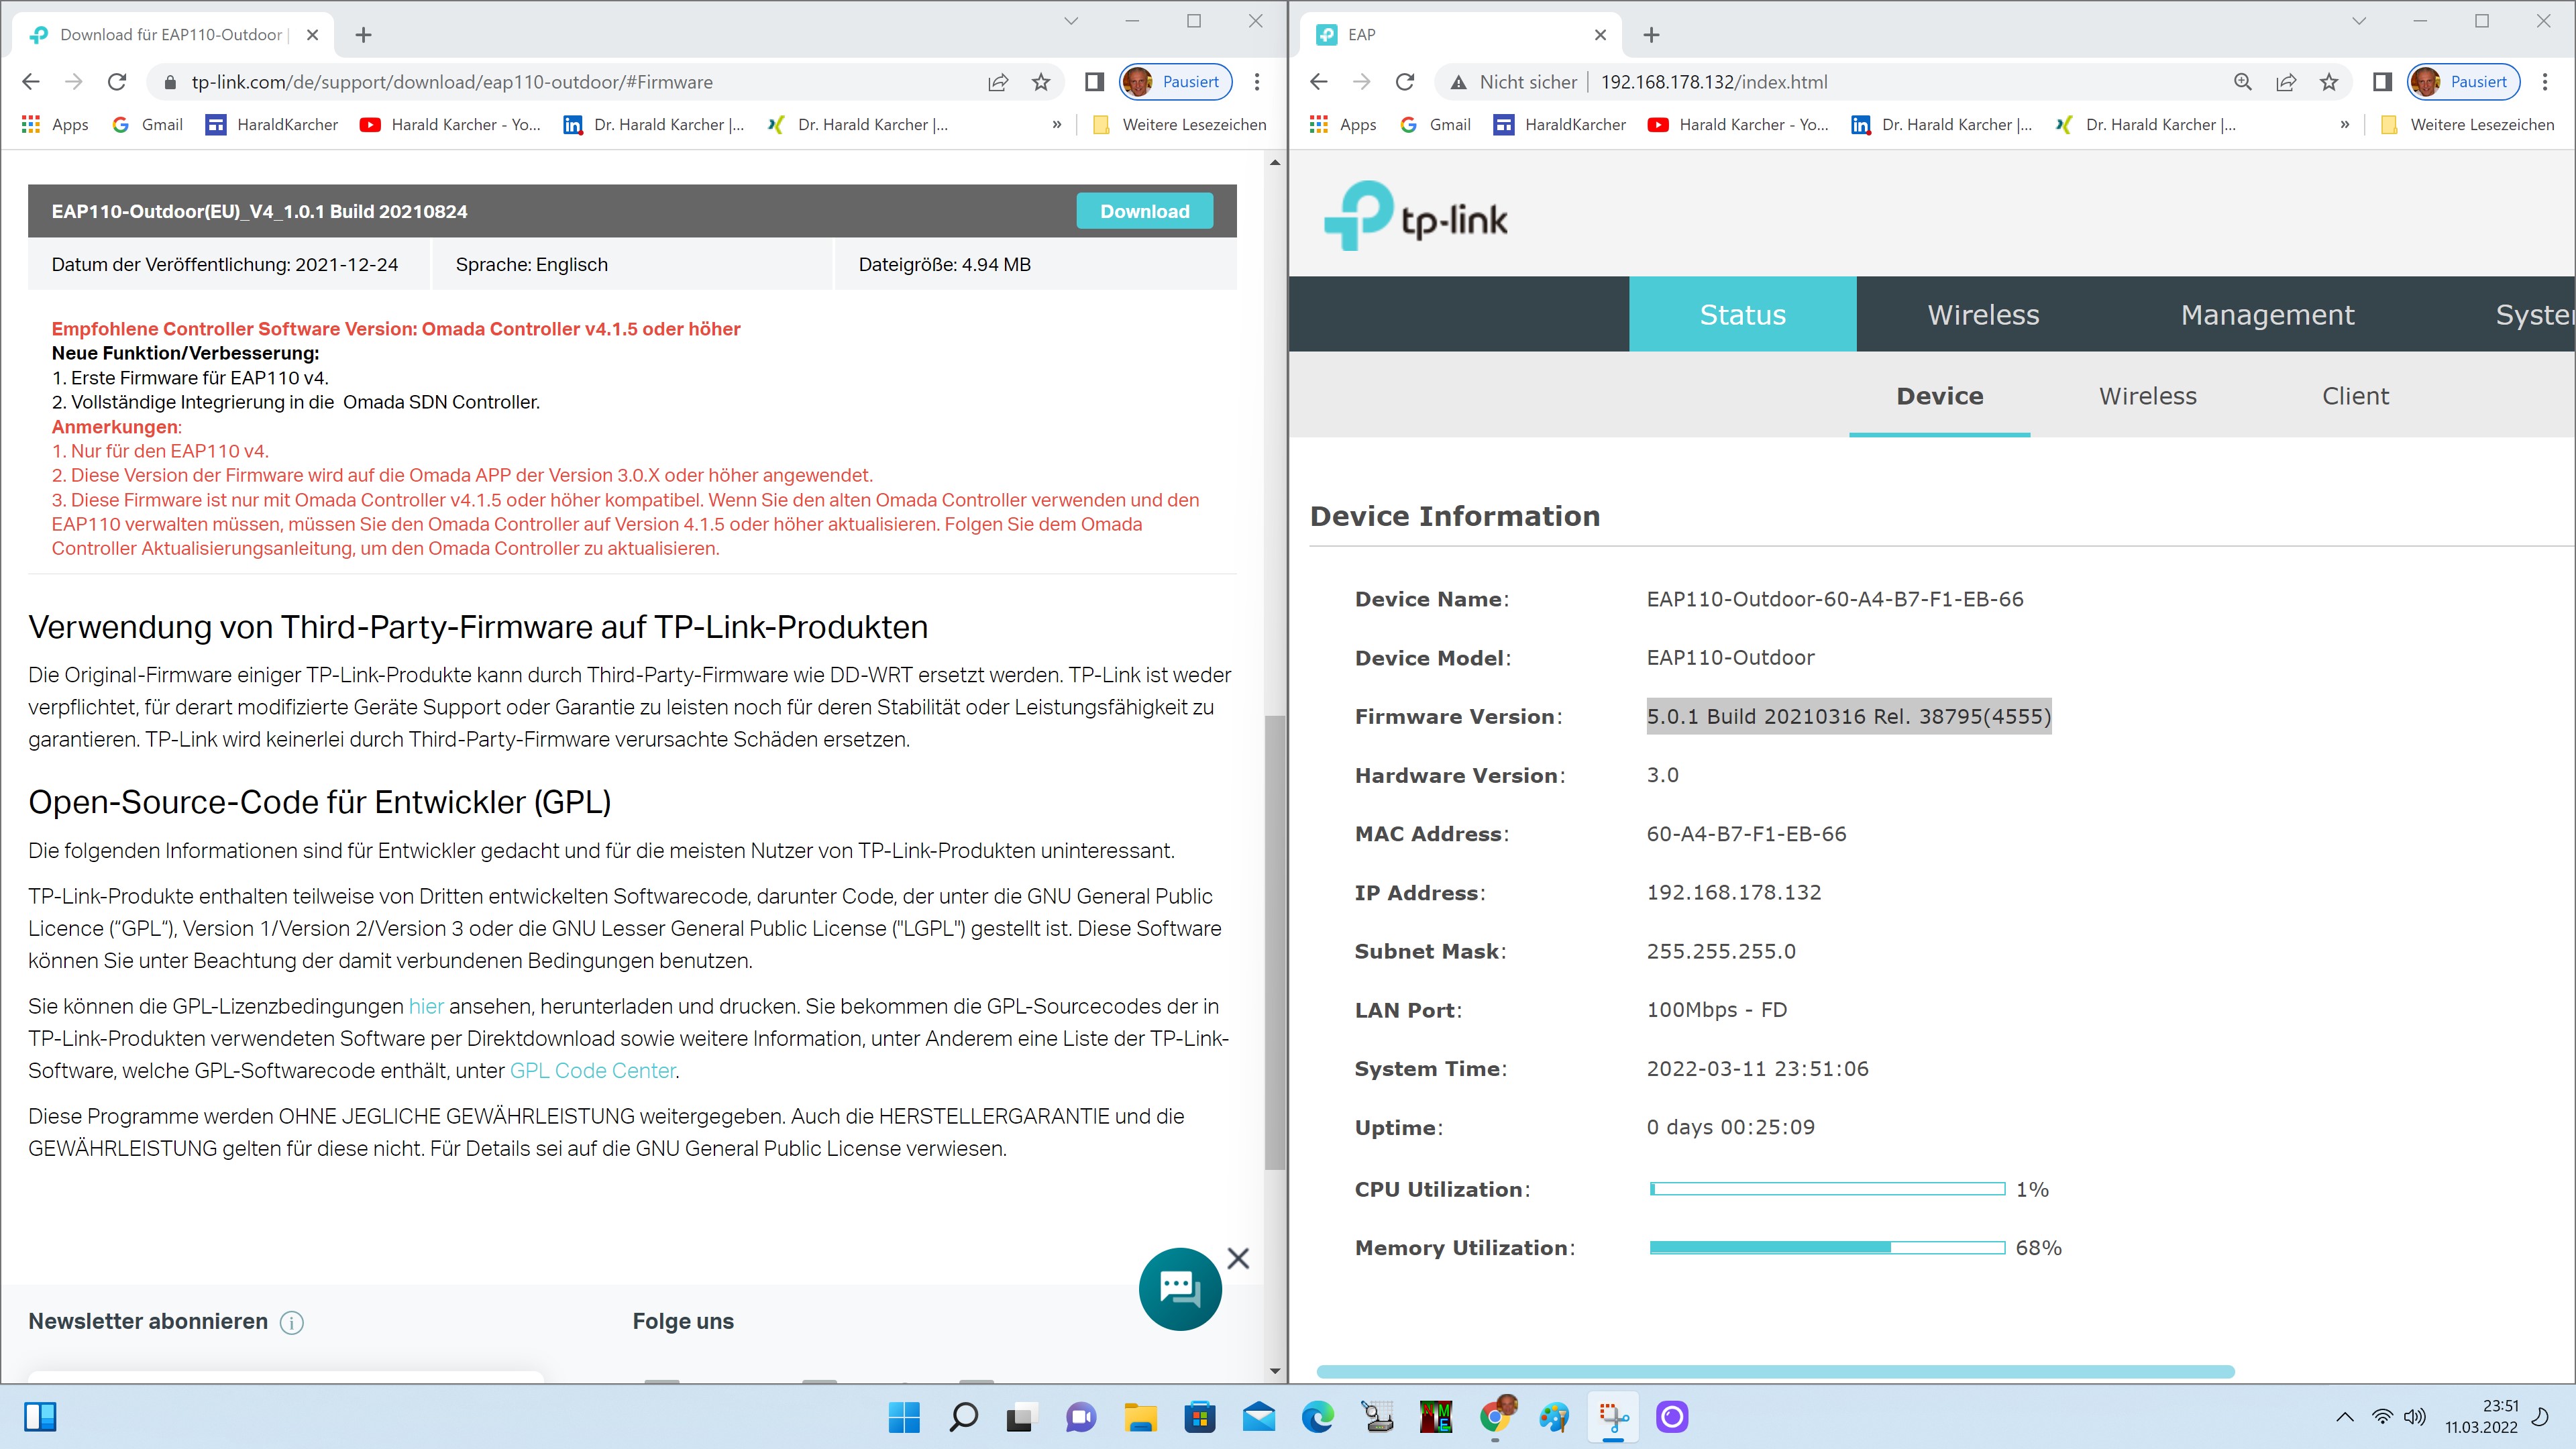The image size is (2576, 1449).
Task: Close the chat bubble with the X
Action: (1238, 1258)
